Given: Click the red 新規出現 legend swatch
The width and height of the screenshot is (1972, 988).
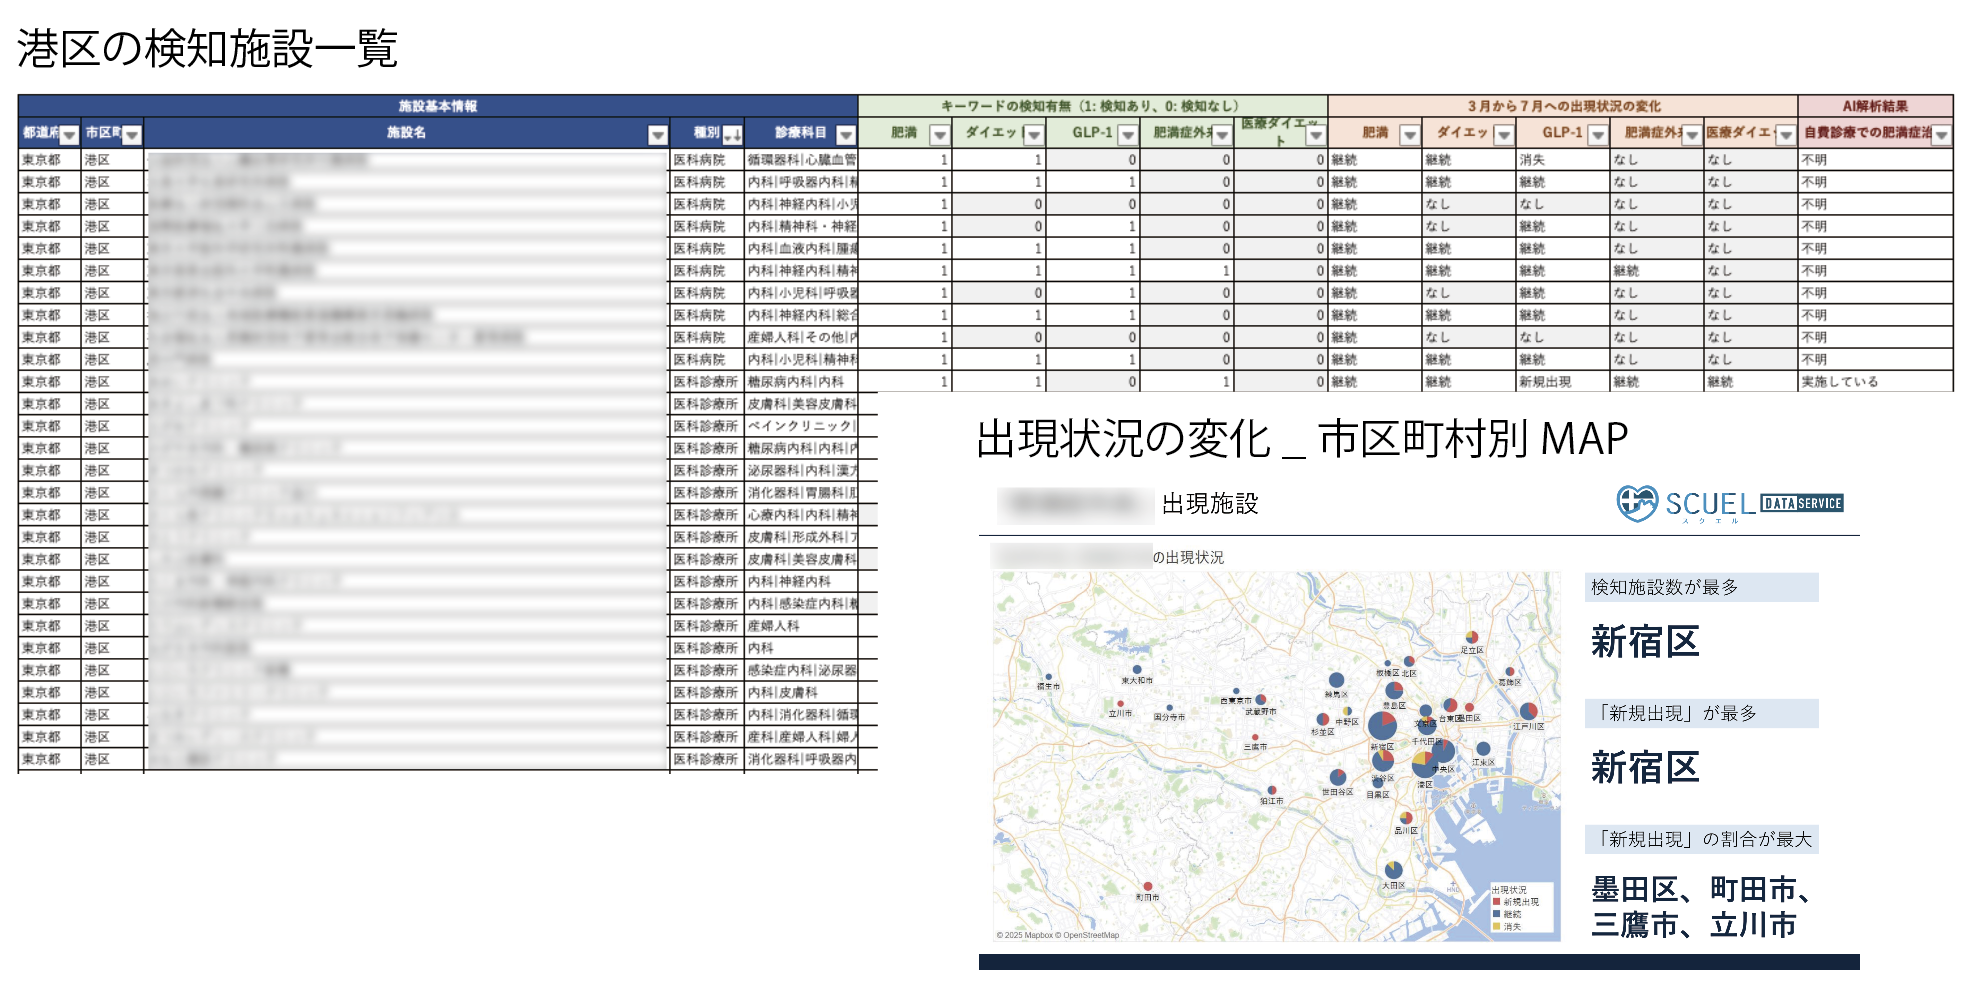Looking at the screenshot, I should pos(1497,902).
